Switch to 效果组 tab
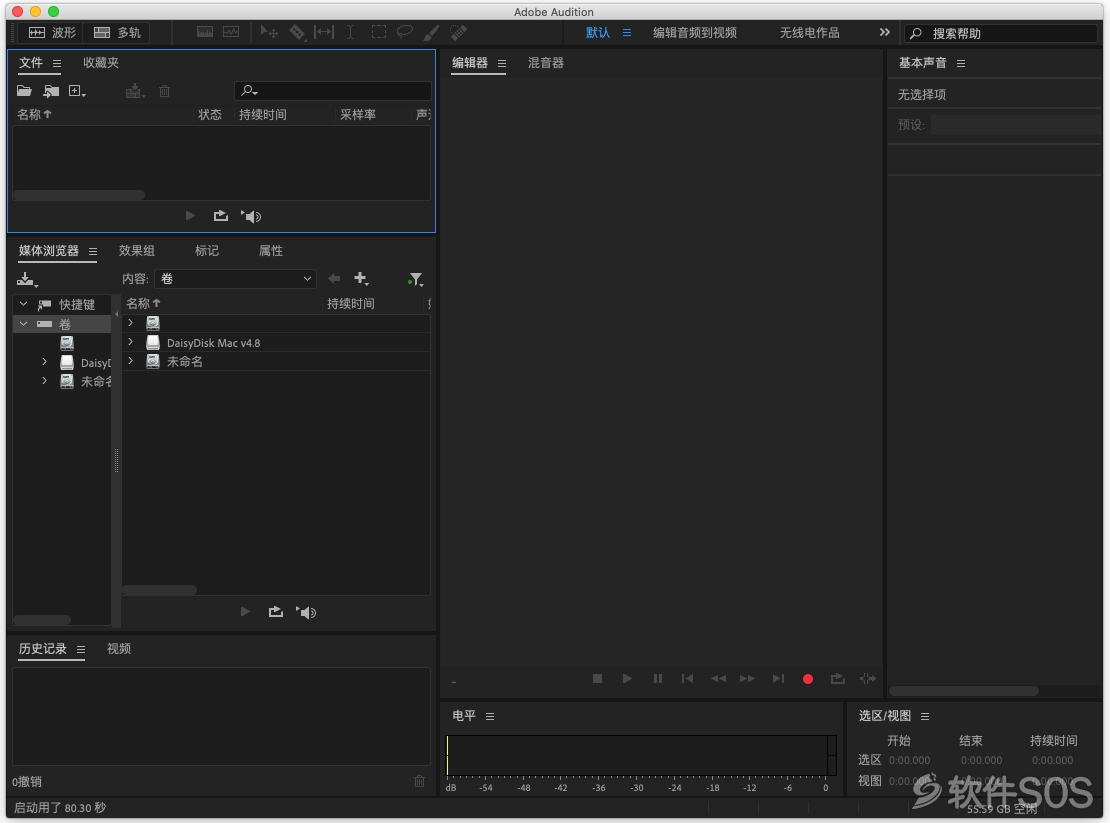 [137, 251]
